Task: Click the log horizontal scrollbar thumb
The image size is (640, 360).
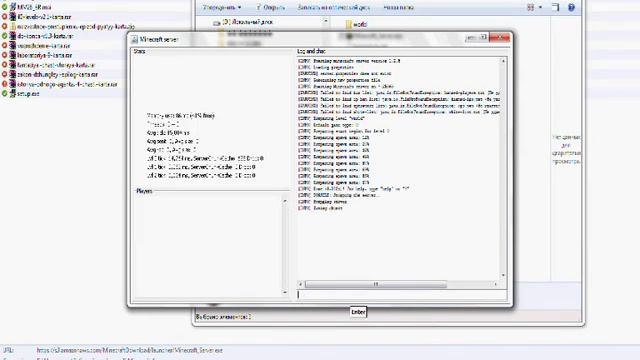Action: tap(376, 284)
